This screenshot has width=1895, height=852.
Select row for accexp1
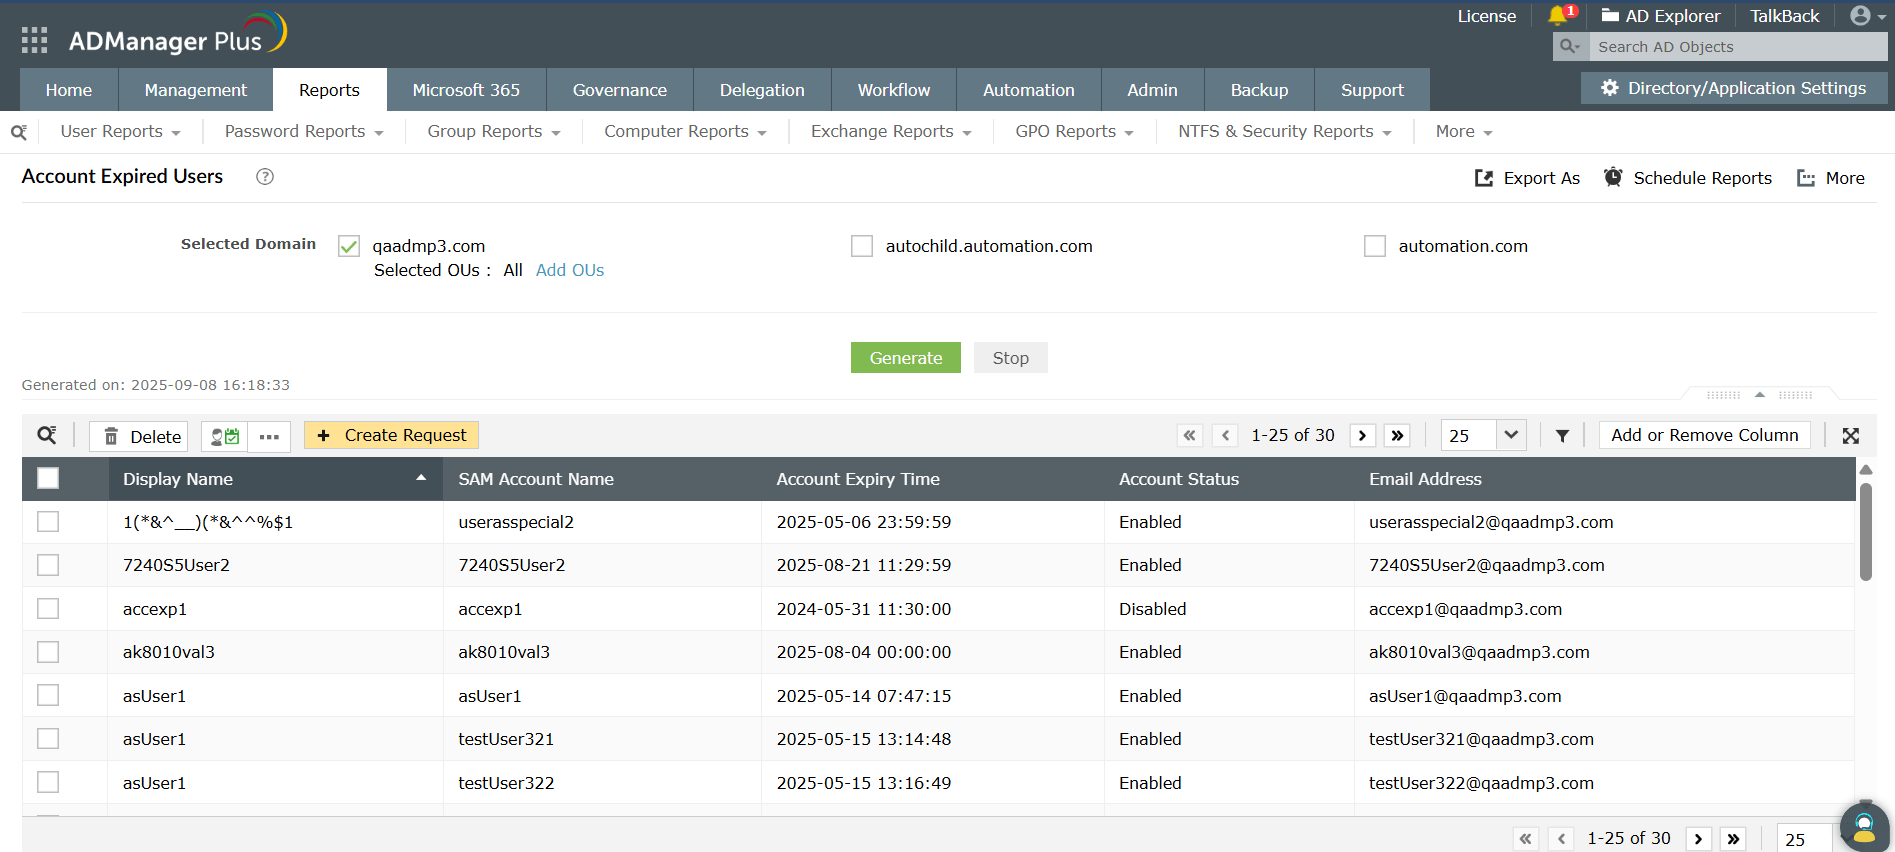point(48,609)
